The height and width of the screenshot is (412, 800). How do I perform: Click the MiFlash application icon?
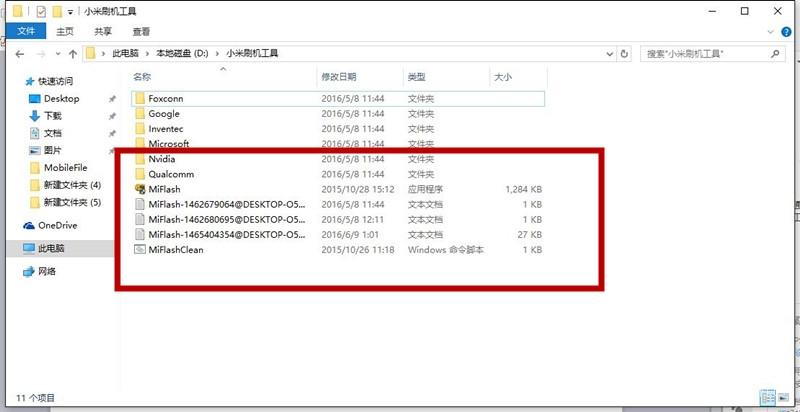(140, 189)
